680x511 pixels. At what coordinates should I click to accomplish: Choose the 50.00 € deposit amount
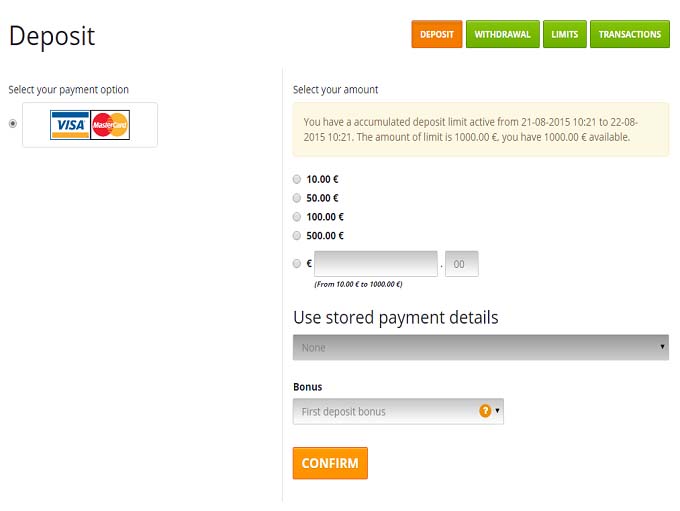(x=297, y=198)
